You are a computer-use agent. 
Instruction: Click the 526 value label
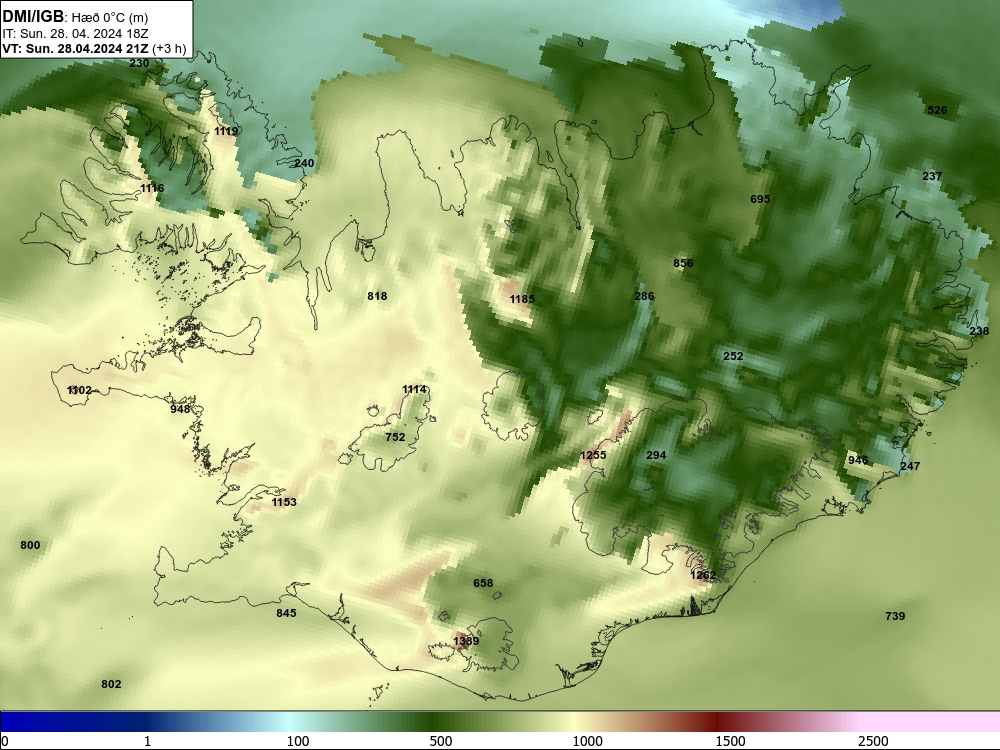pyautogui.click(x=937, y=110)
